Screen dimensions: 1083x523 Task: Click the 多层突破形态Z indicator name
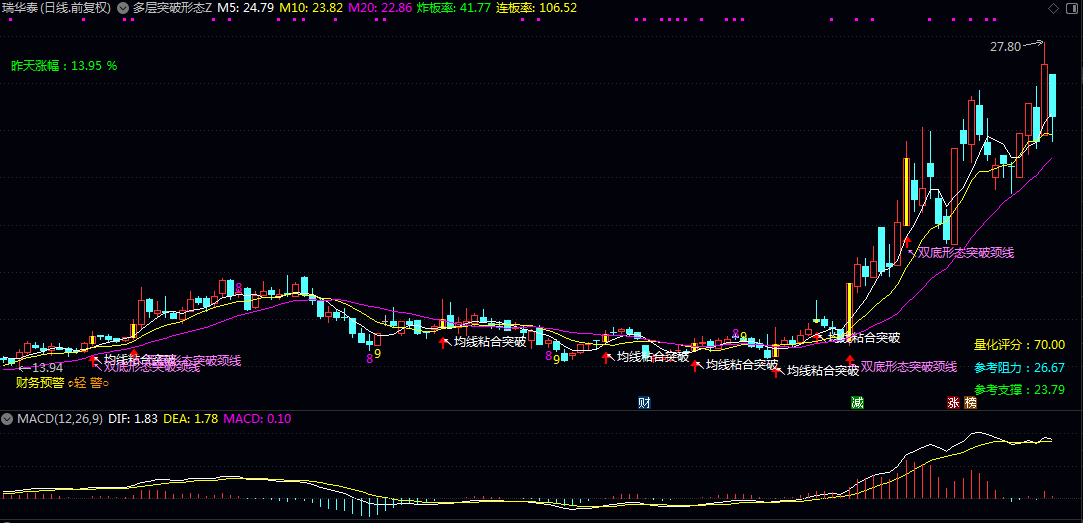click(173, 8)
